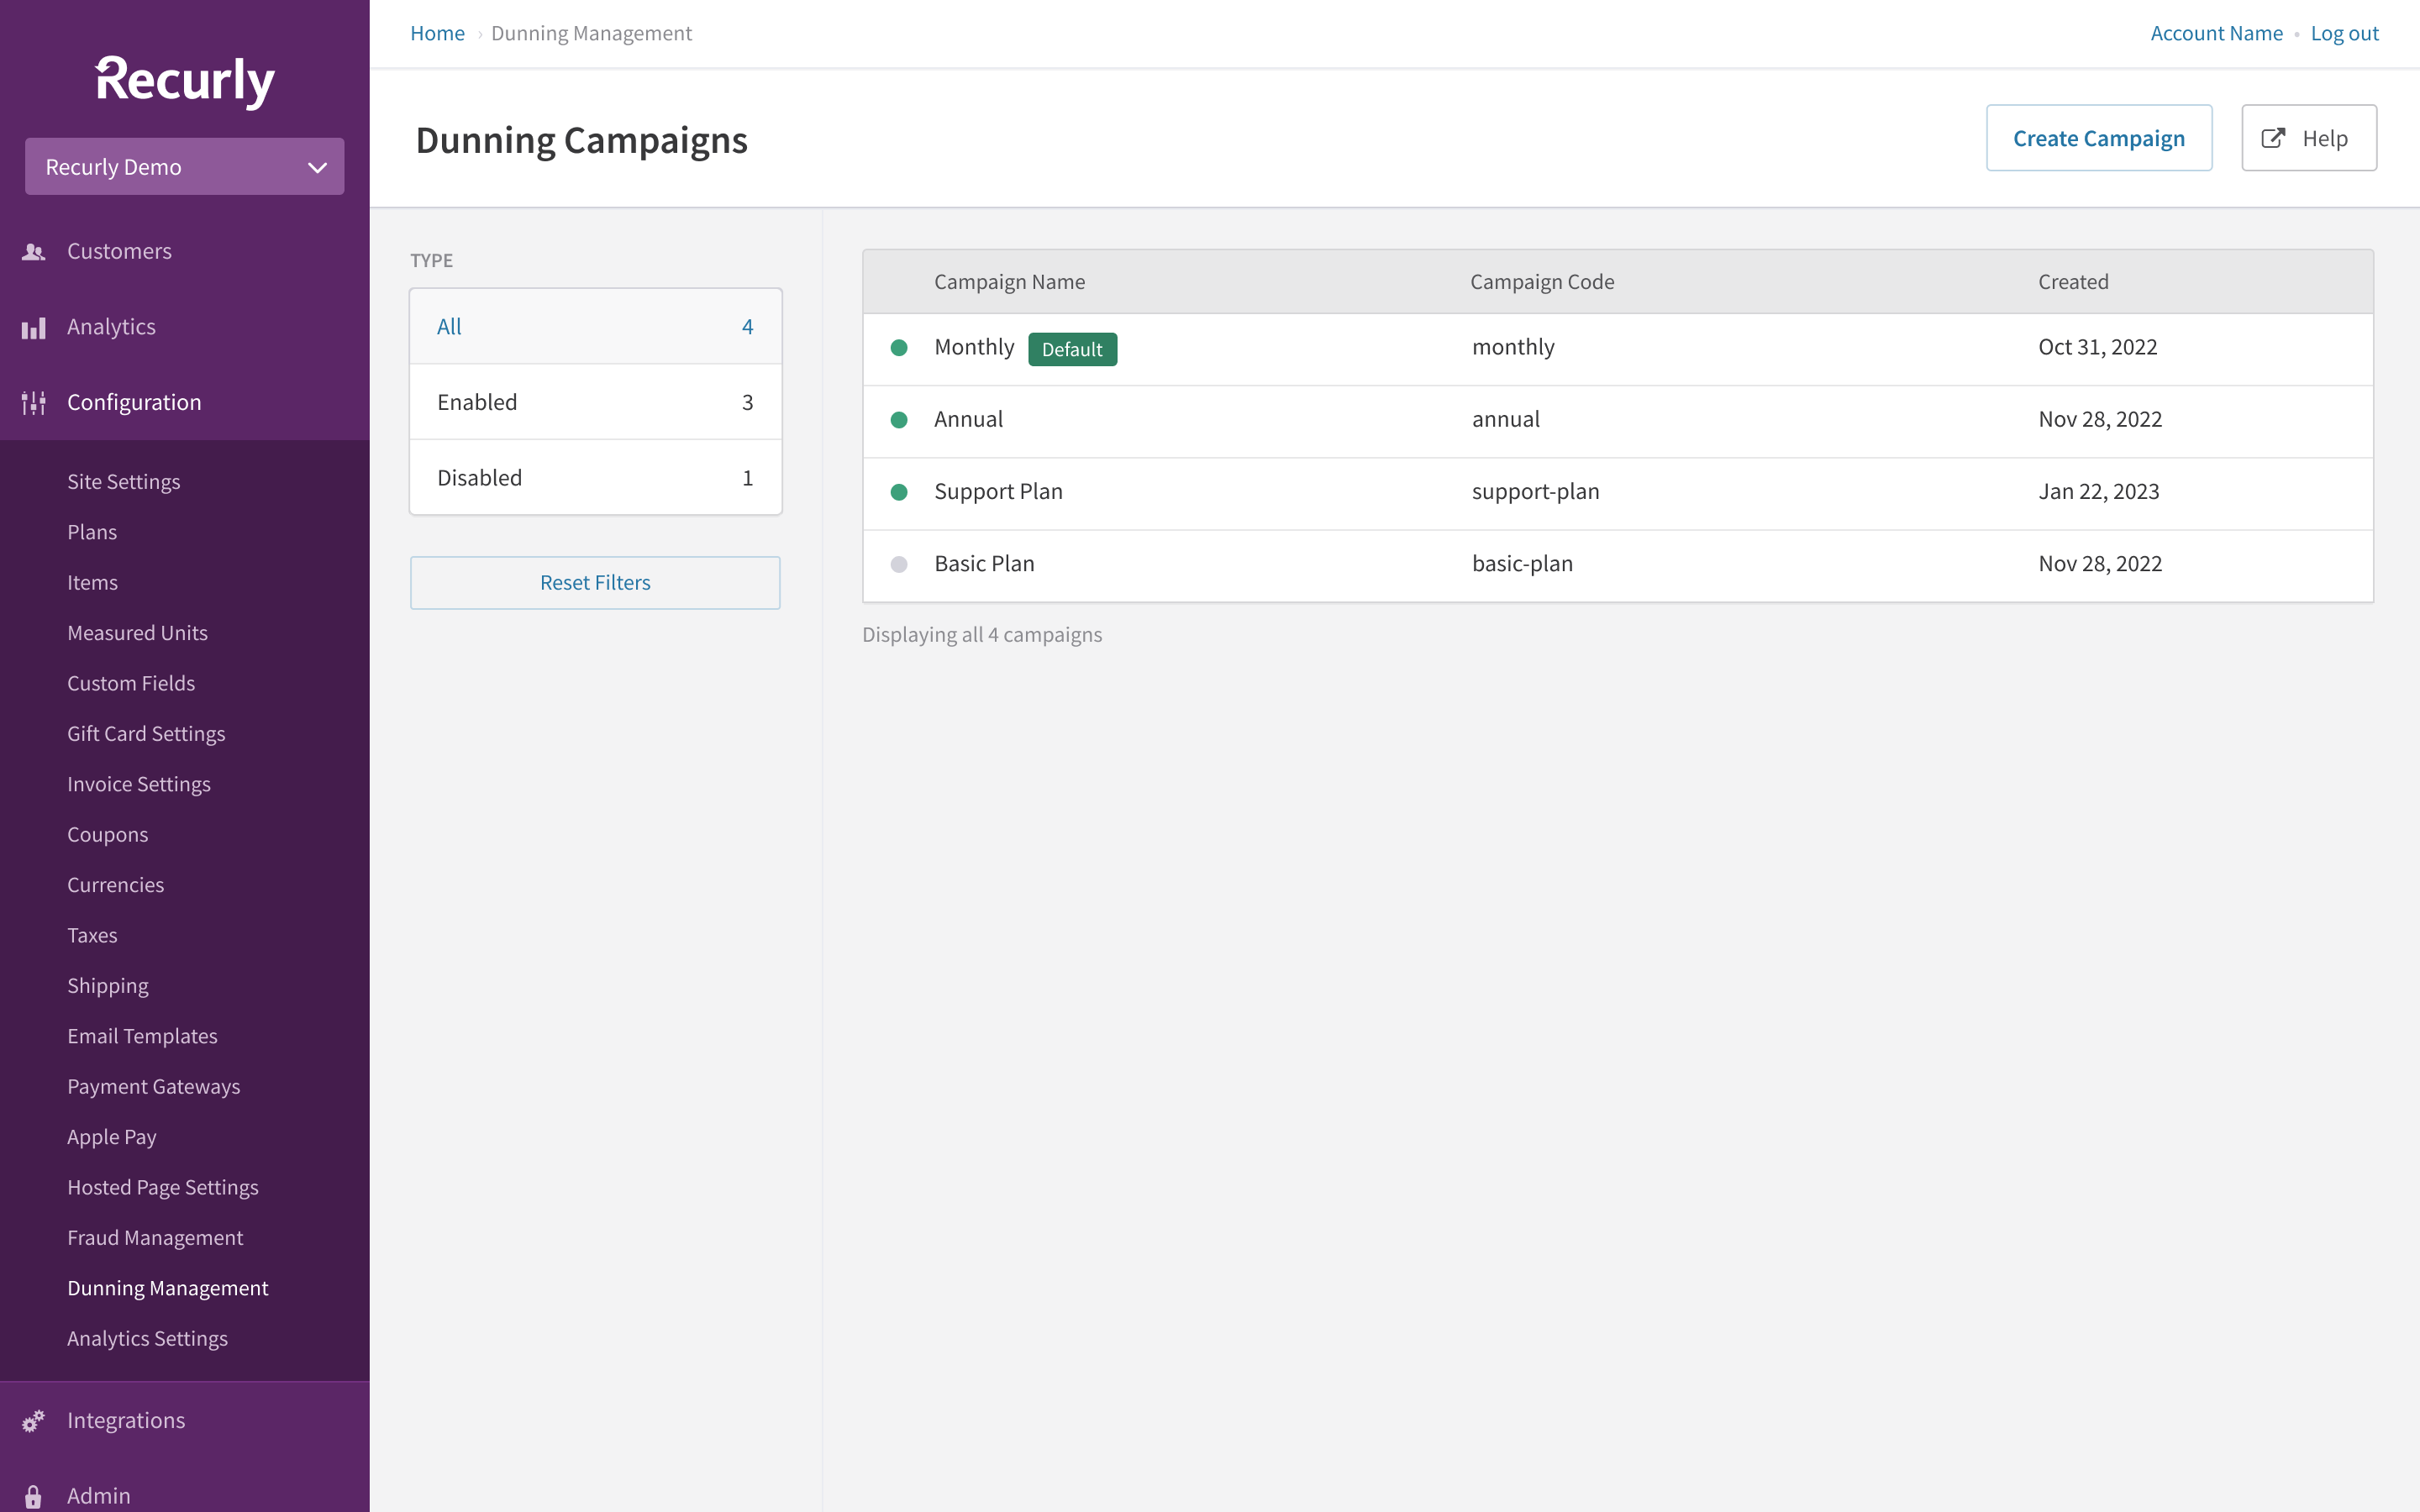Click the Customers people icon
The image size is (2420, 1512).
point(33,252)
